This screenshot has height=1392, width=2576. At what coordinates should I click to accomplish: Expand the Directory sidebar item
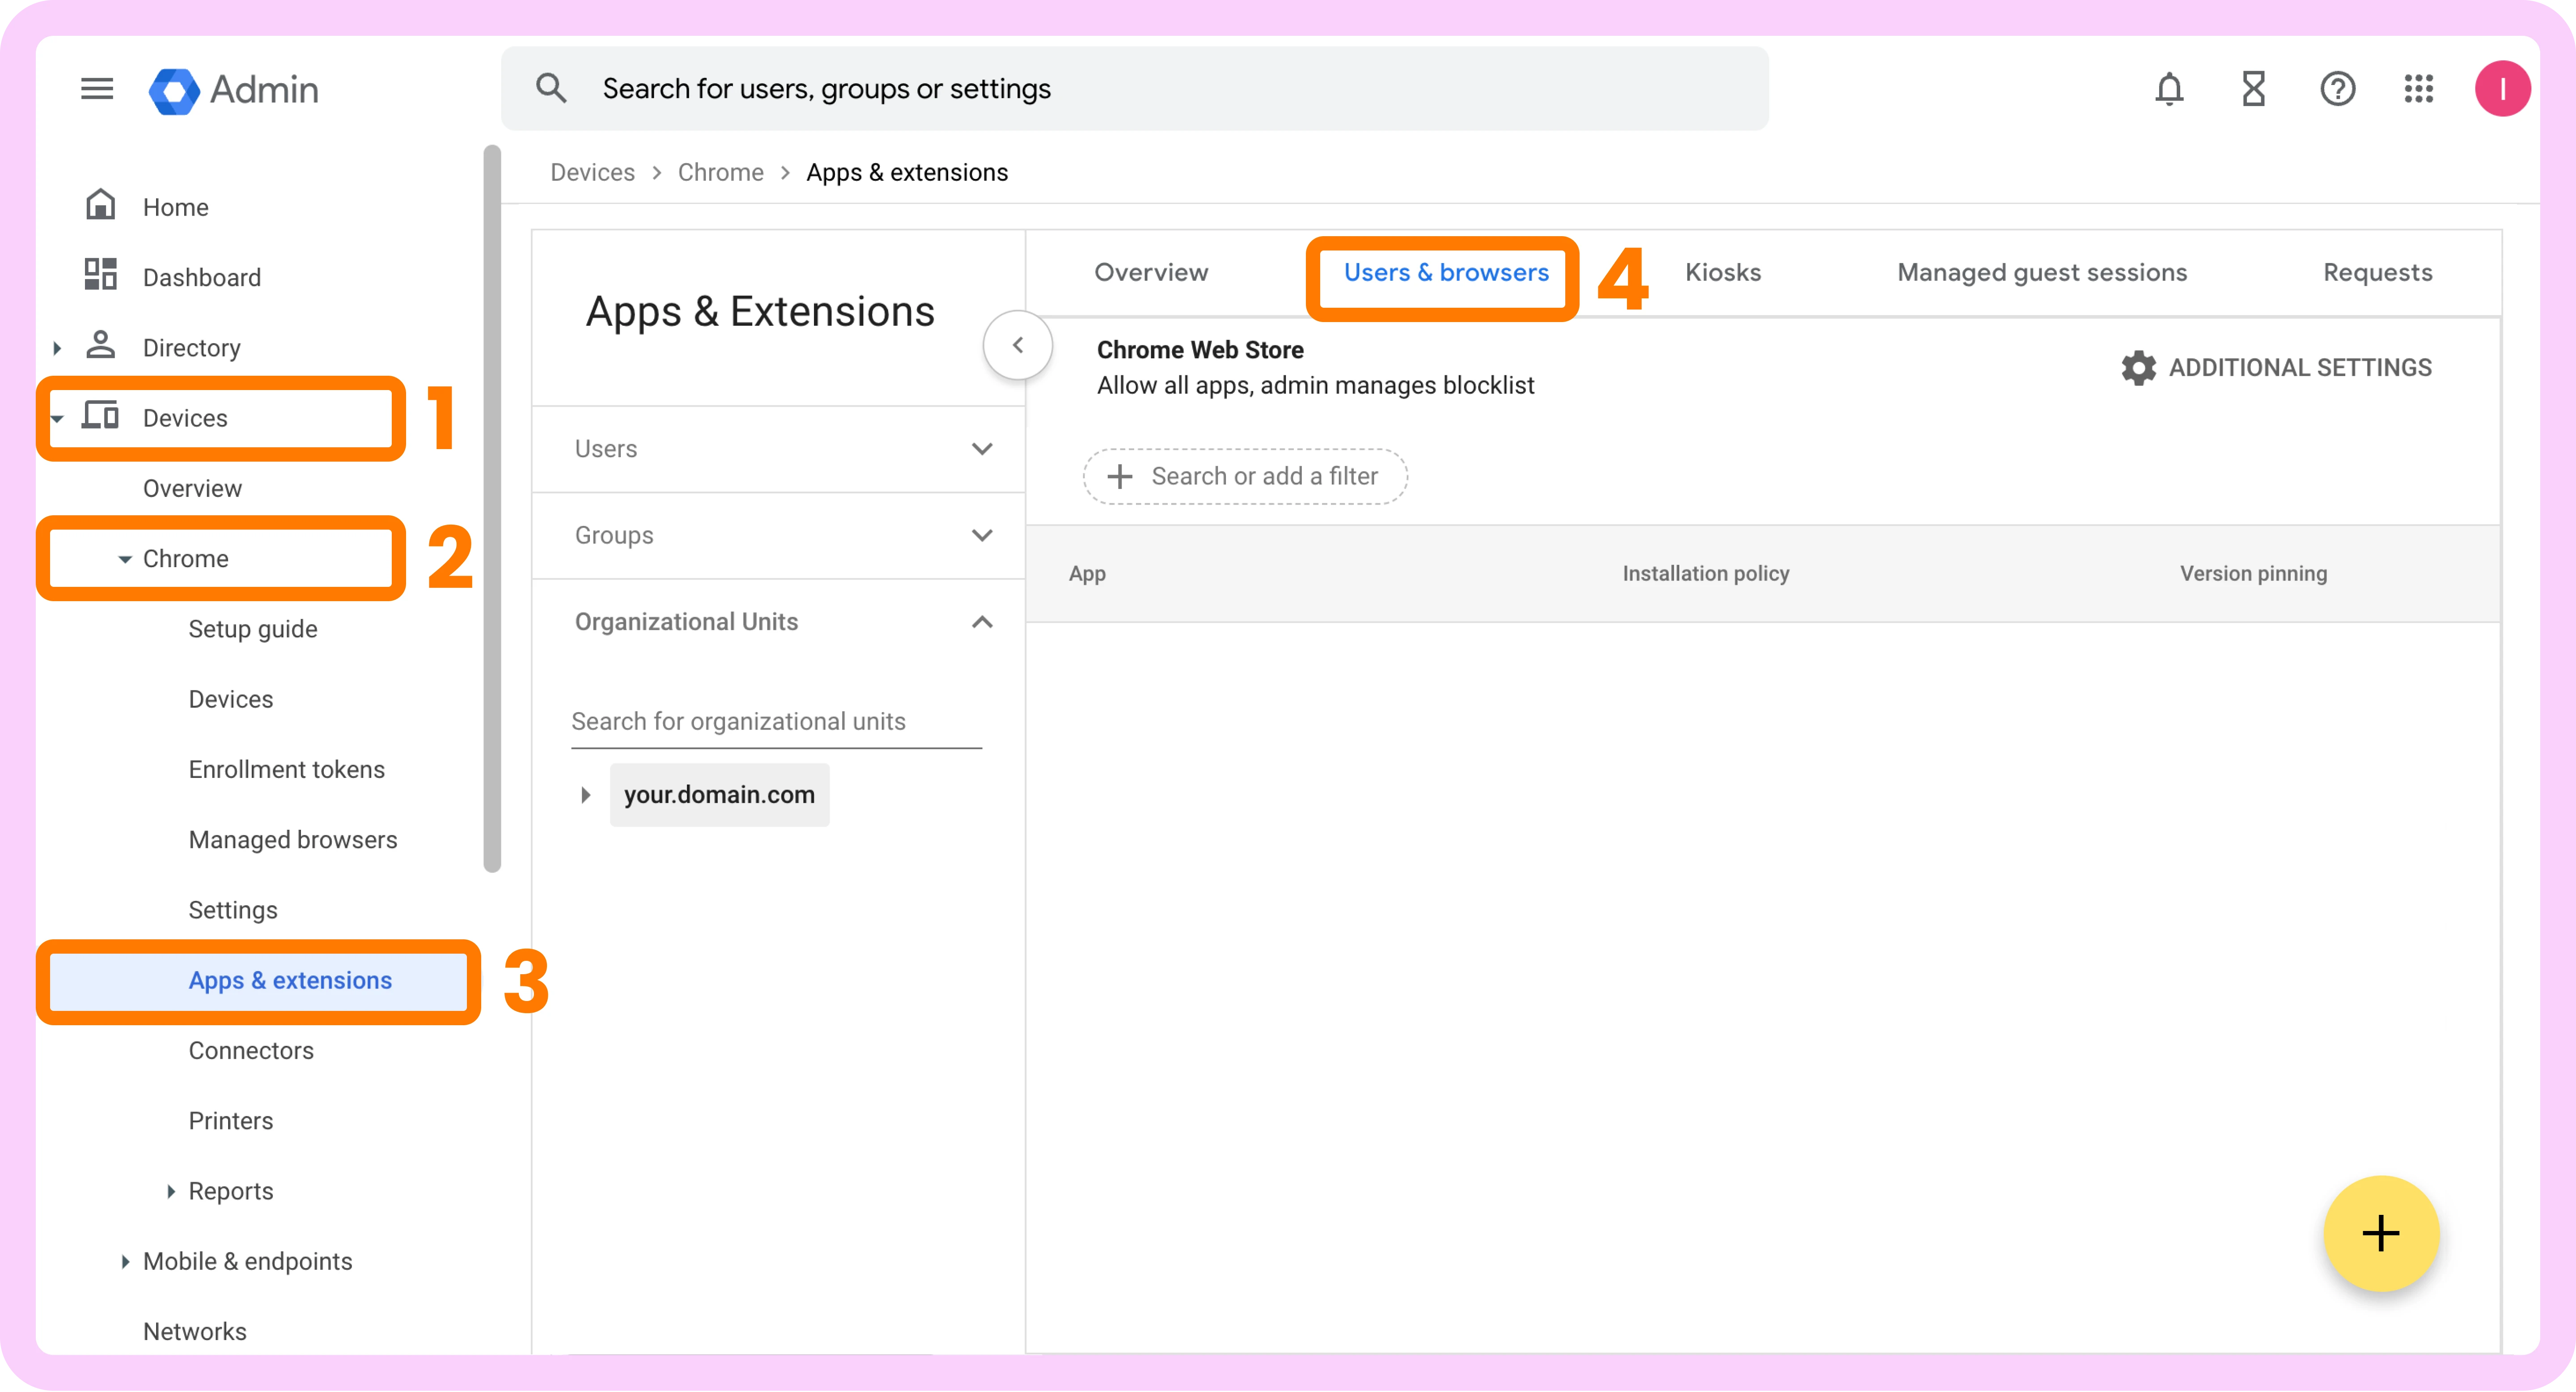(x=57, y=348)
